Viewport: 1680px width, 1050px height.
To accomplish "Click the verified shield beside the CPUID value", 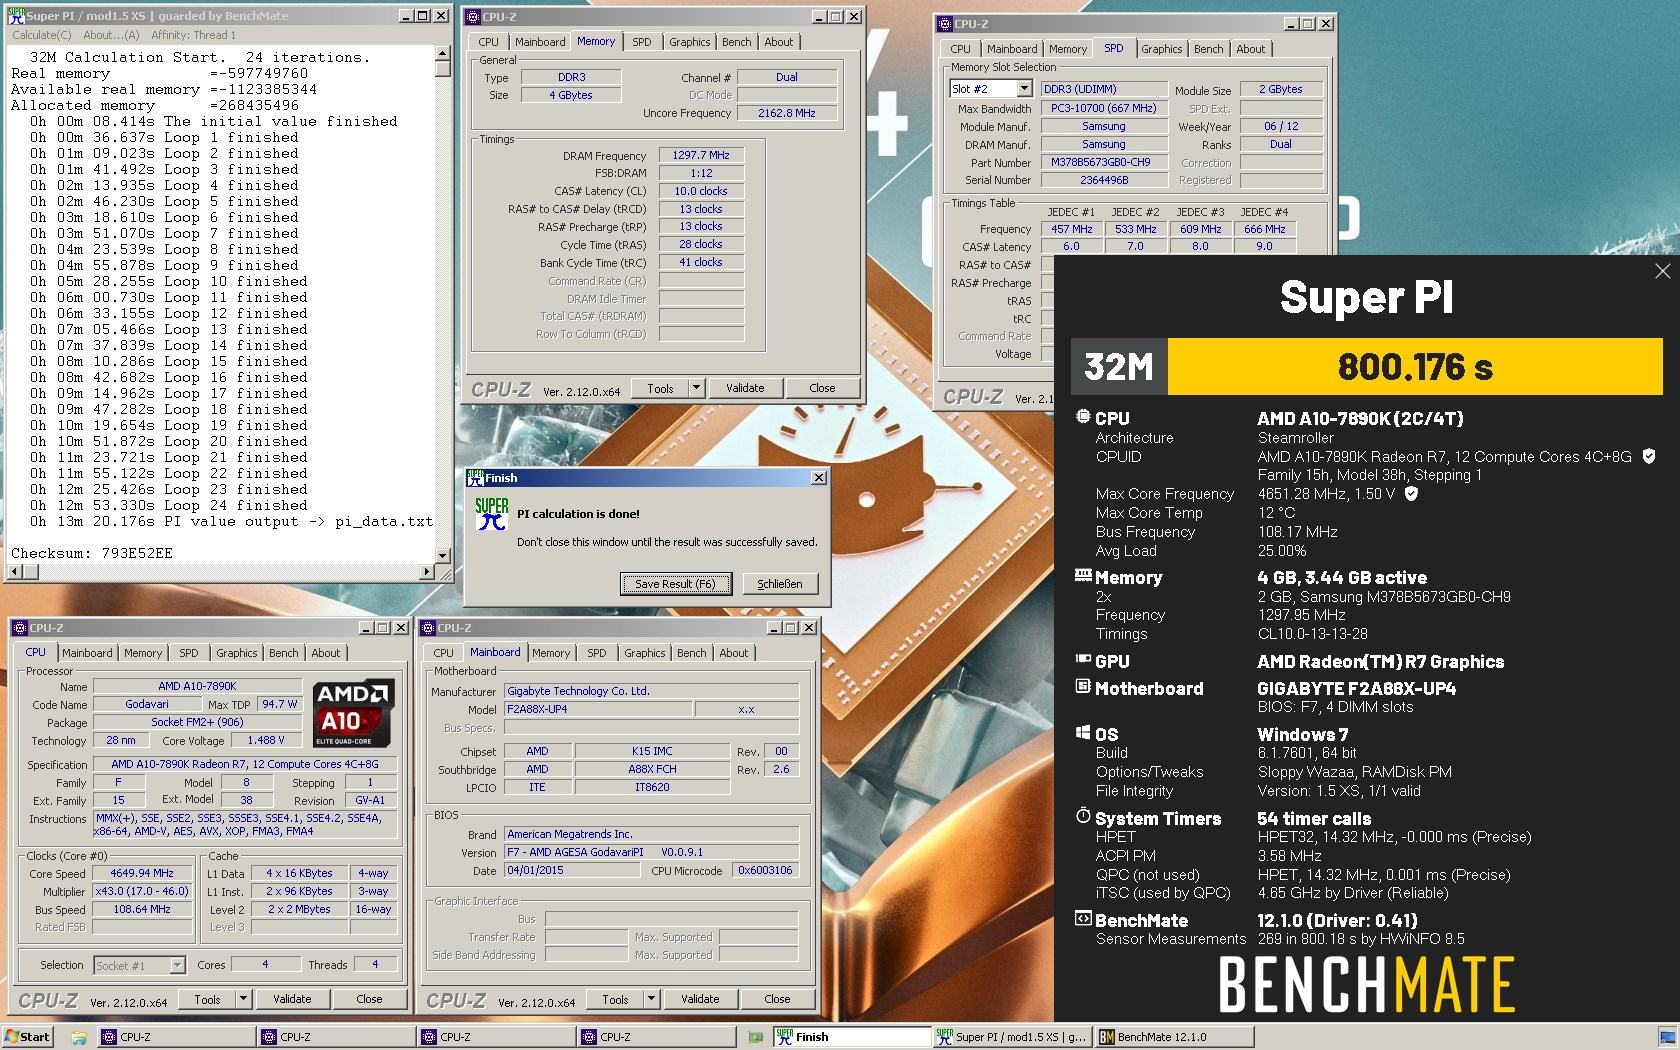I will [x=1649, y=457].
